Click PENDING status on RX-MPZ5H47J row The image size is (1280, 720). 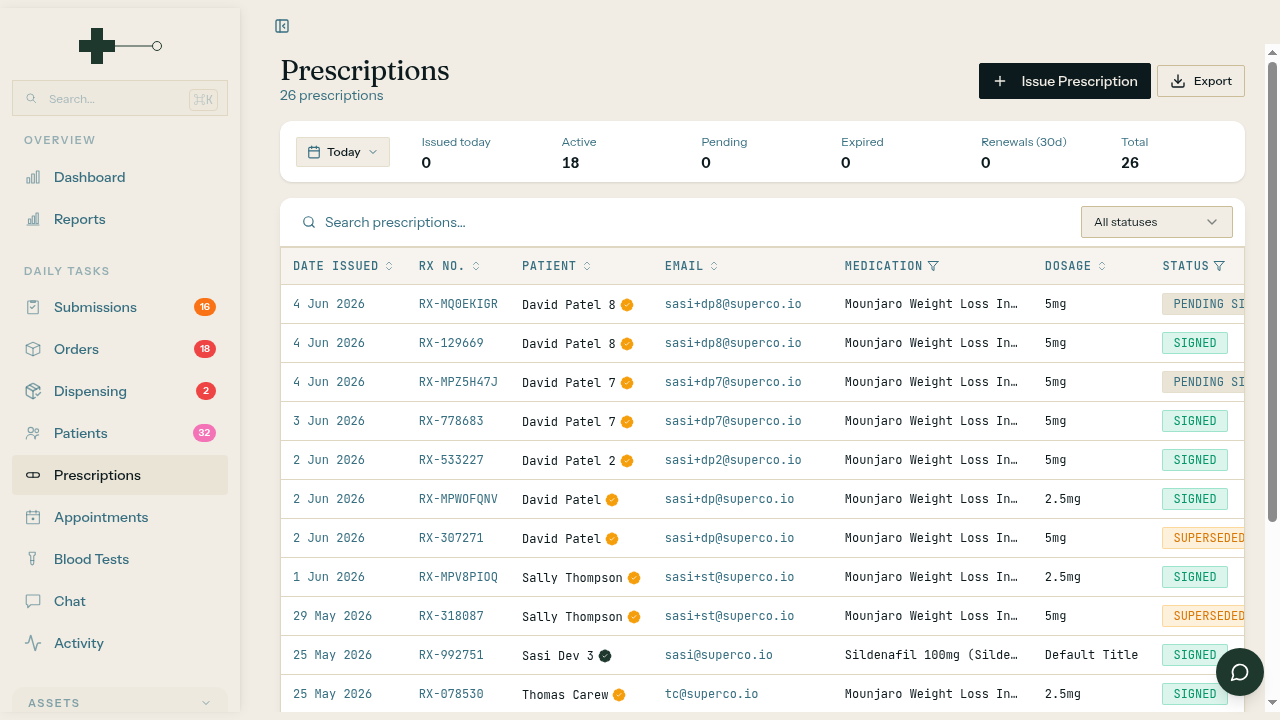[1204, 382]
